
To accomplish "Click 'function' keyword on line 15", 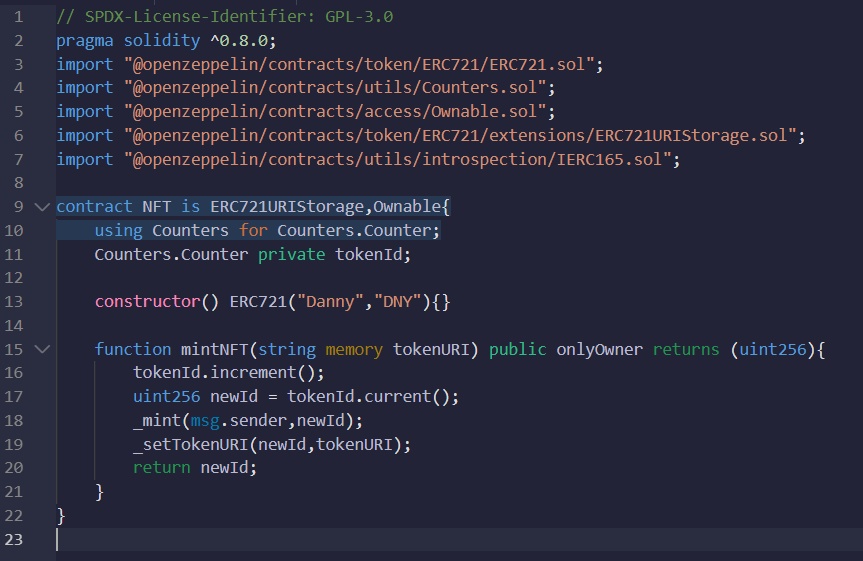I will [133, 349].
